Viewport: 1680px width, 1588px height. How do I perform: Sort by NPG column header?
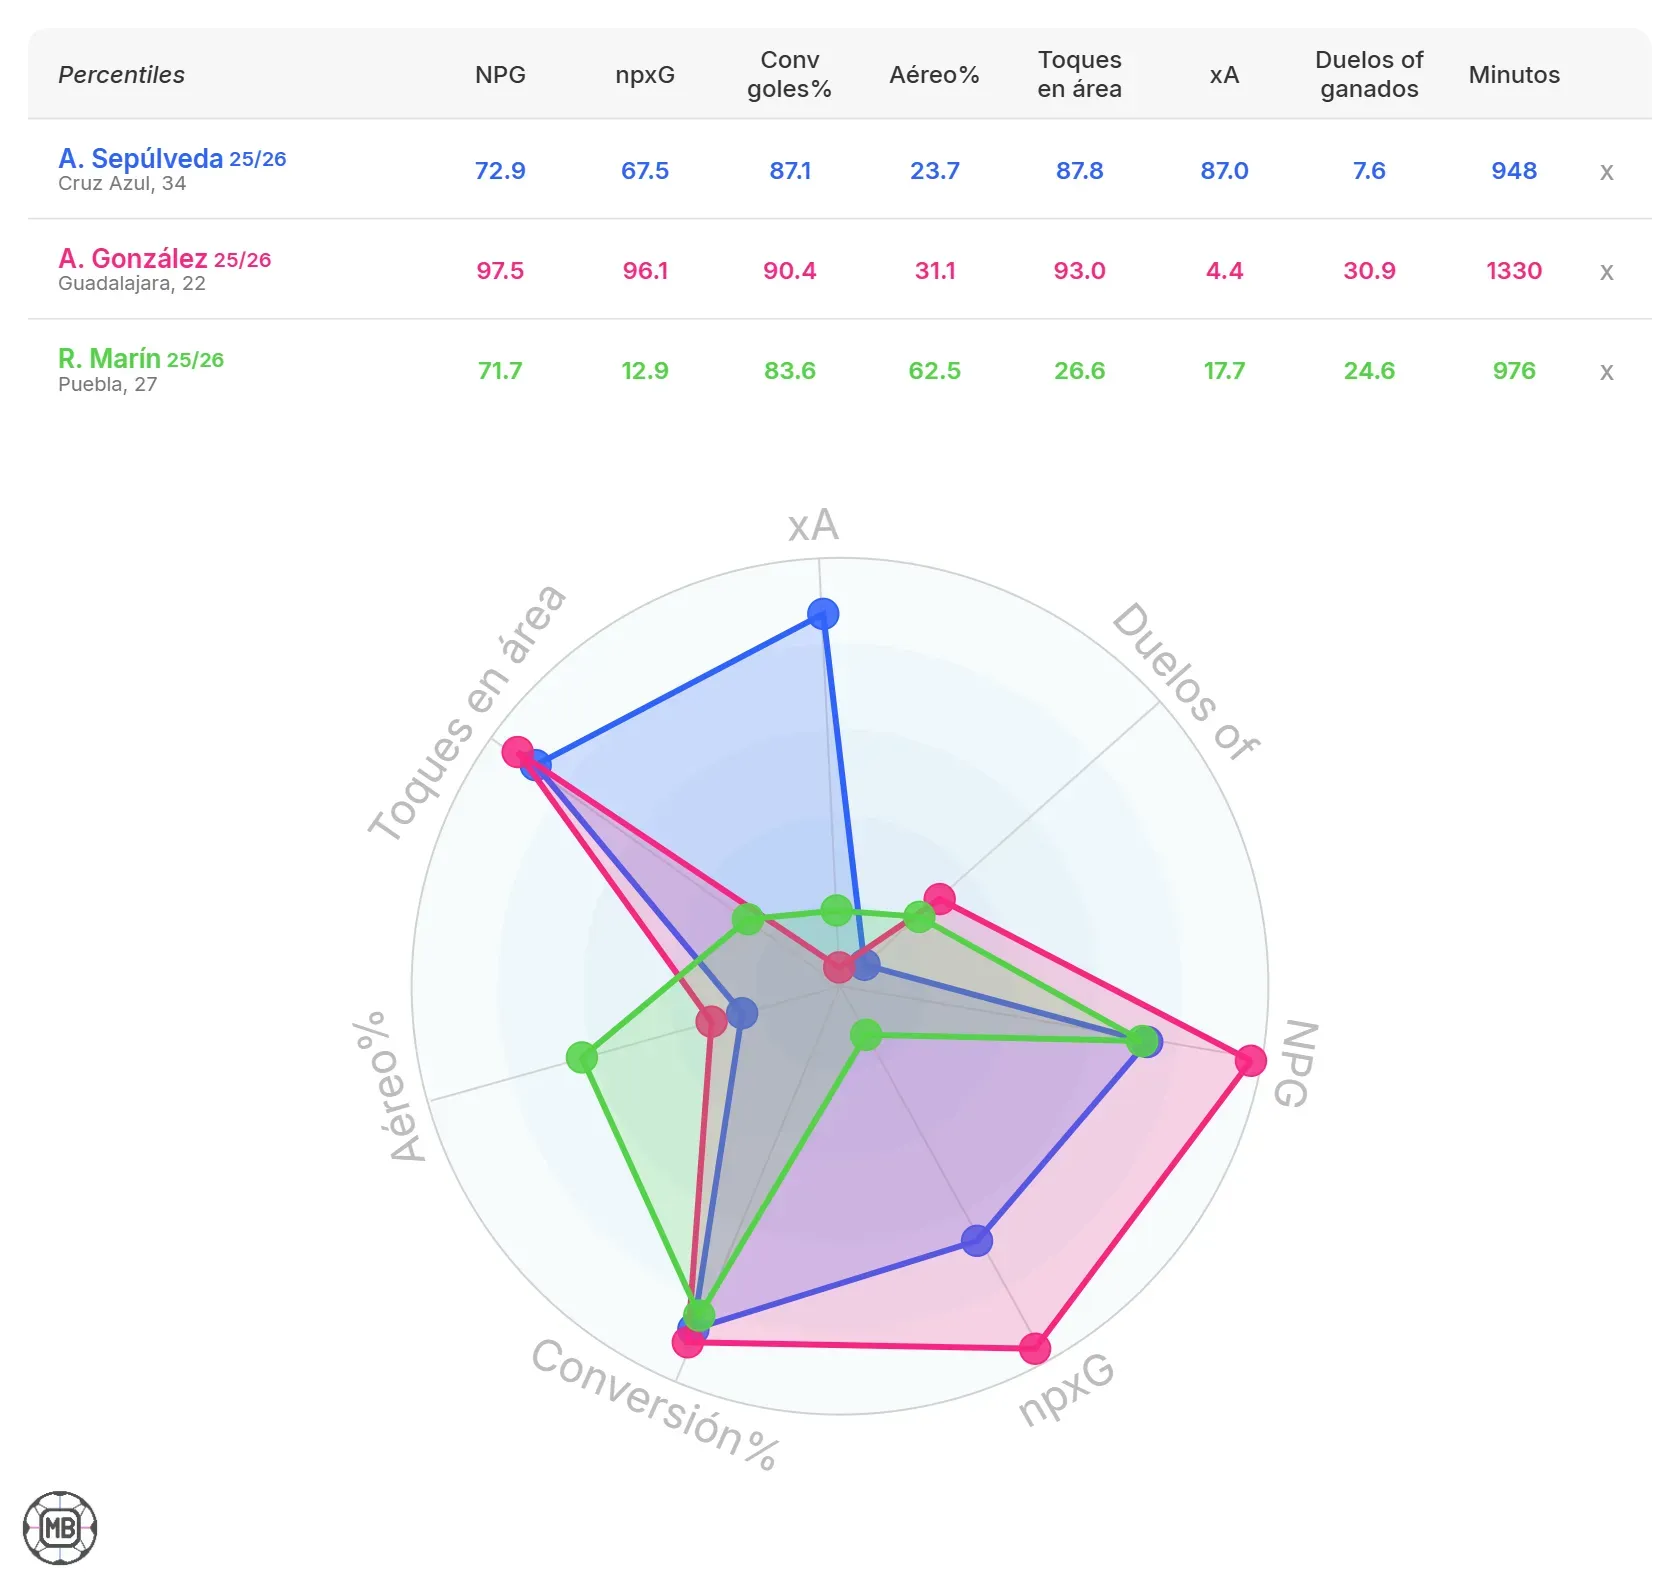pyautogui.click(x=500, y=75)
